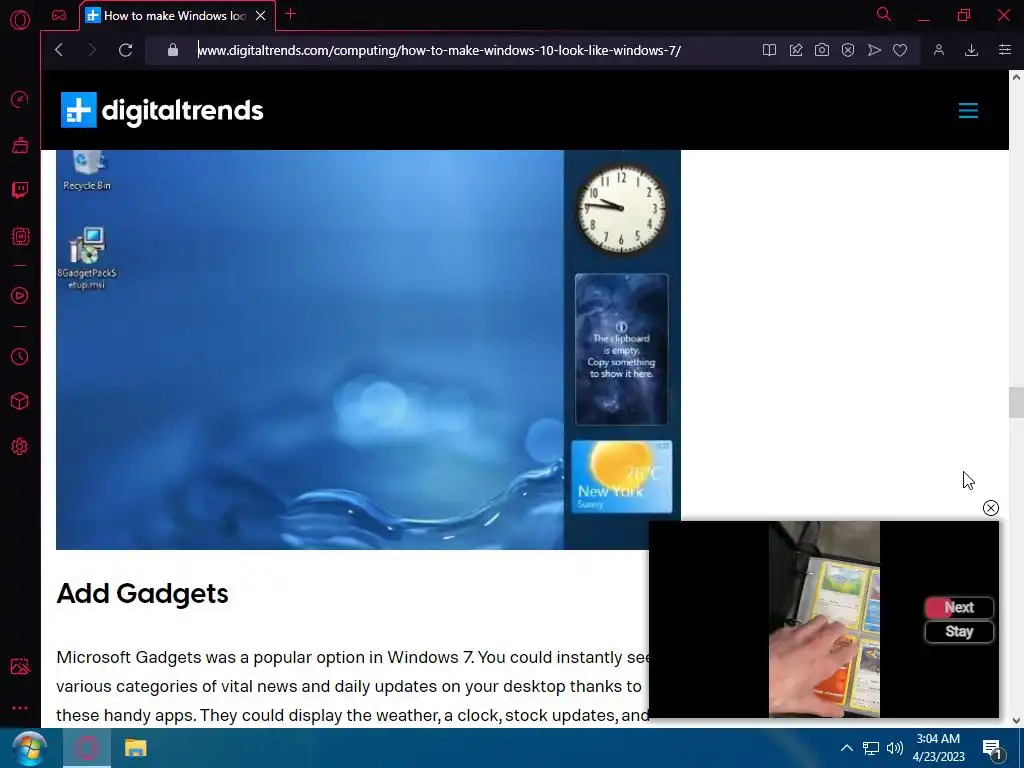Screen dimensions: 1024x768
Task: Open Settings gear in sidebar
Action: point(20,447)
